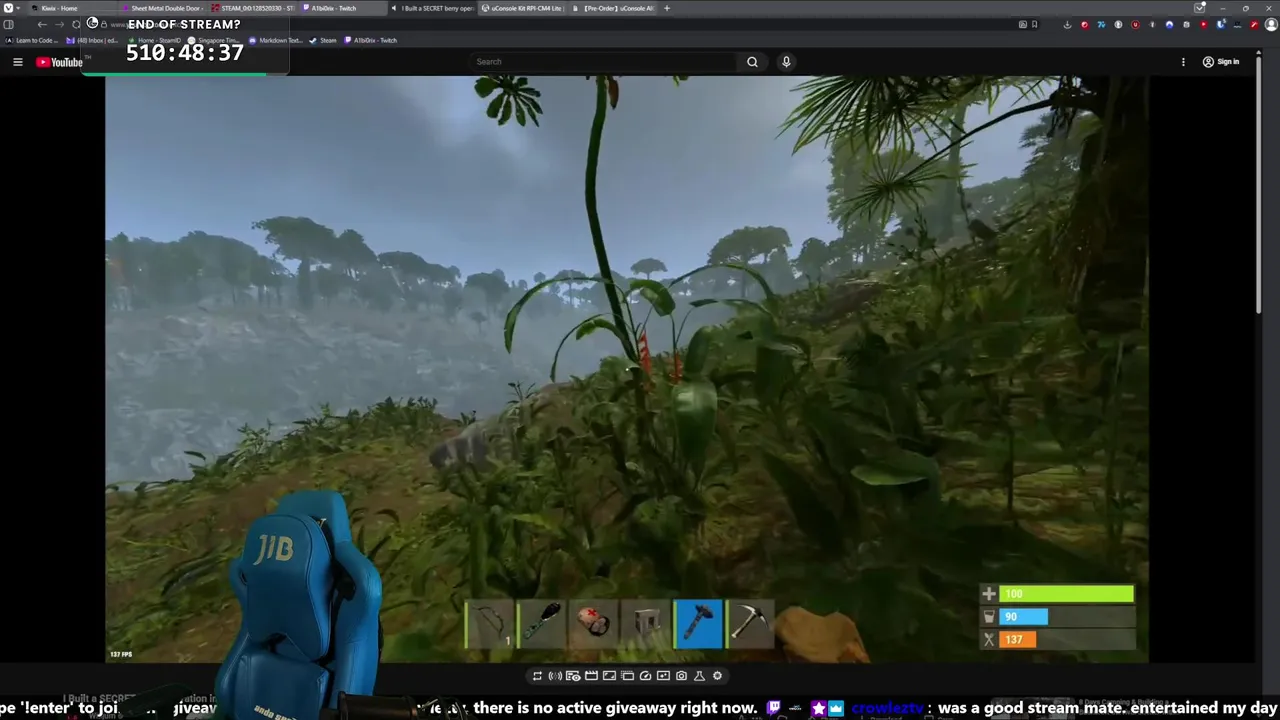Go back with the browser back arrow

click(x=42, y=24)
